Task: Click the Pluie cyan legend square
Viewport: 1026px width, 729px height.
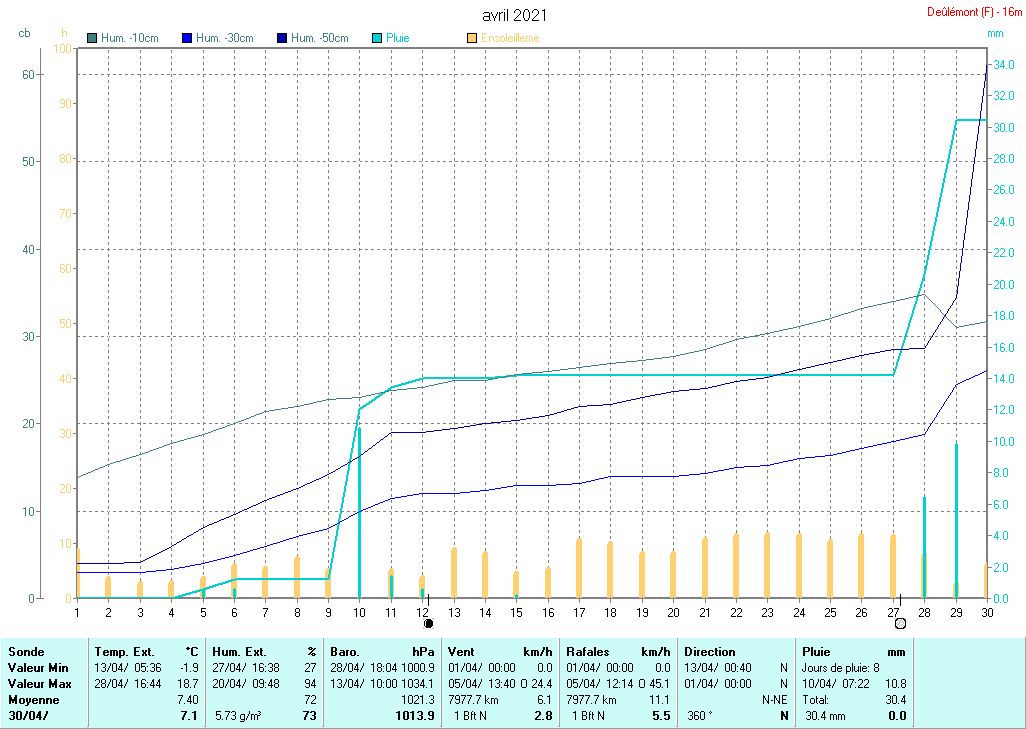Action: (x=377, y=38)
